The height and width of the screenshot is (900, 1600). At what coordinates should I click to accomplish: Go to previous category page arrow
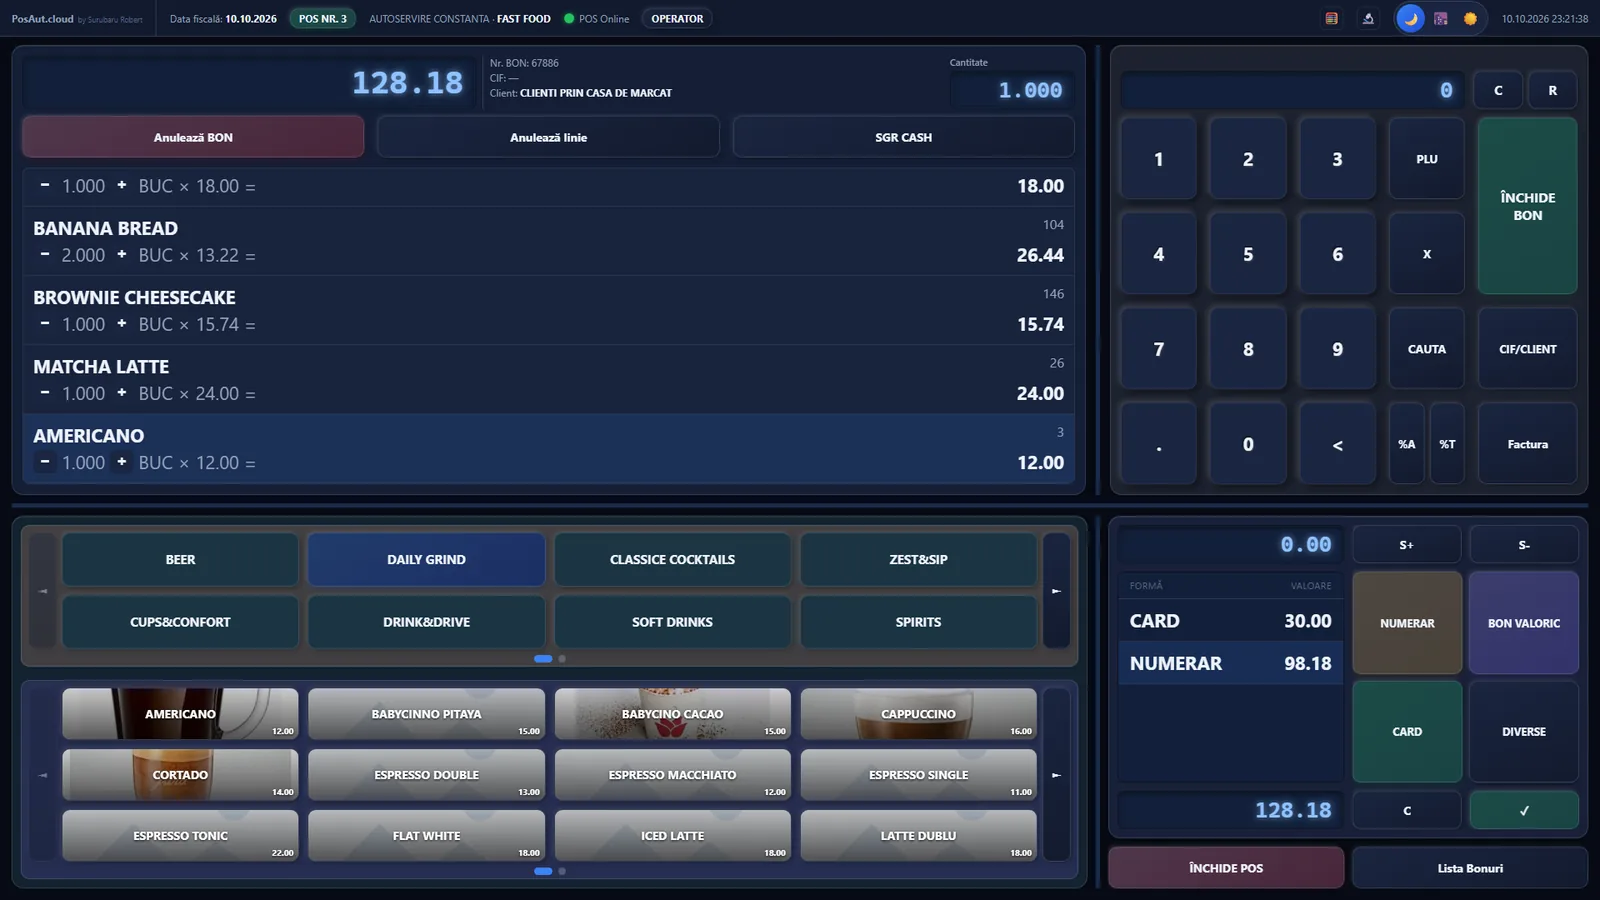tap(43, 591)
